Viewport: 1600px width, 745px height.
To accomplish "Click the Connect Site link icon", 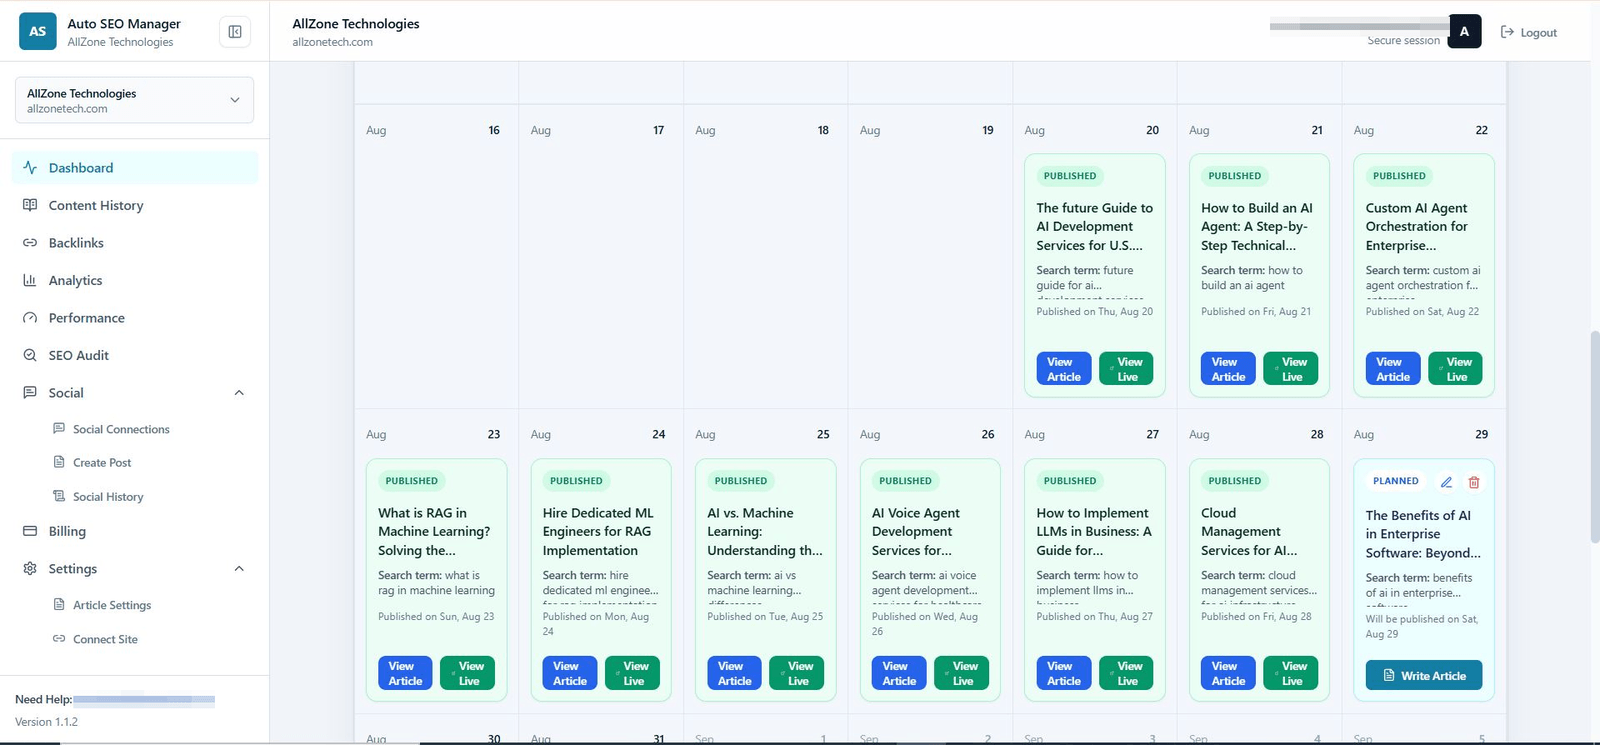I will (59, 639).
